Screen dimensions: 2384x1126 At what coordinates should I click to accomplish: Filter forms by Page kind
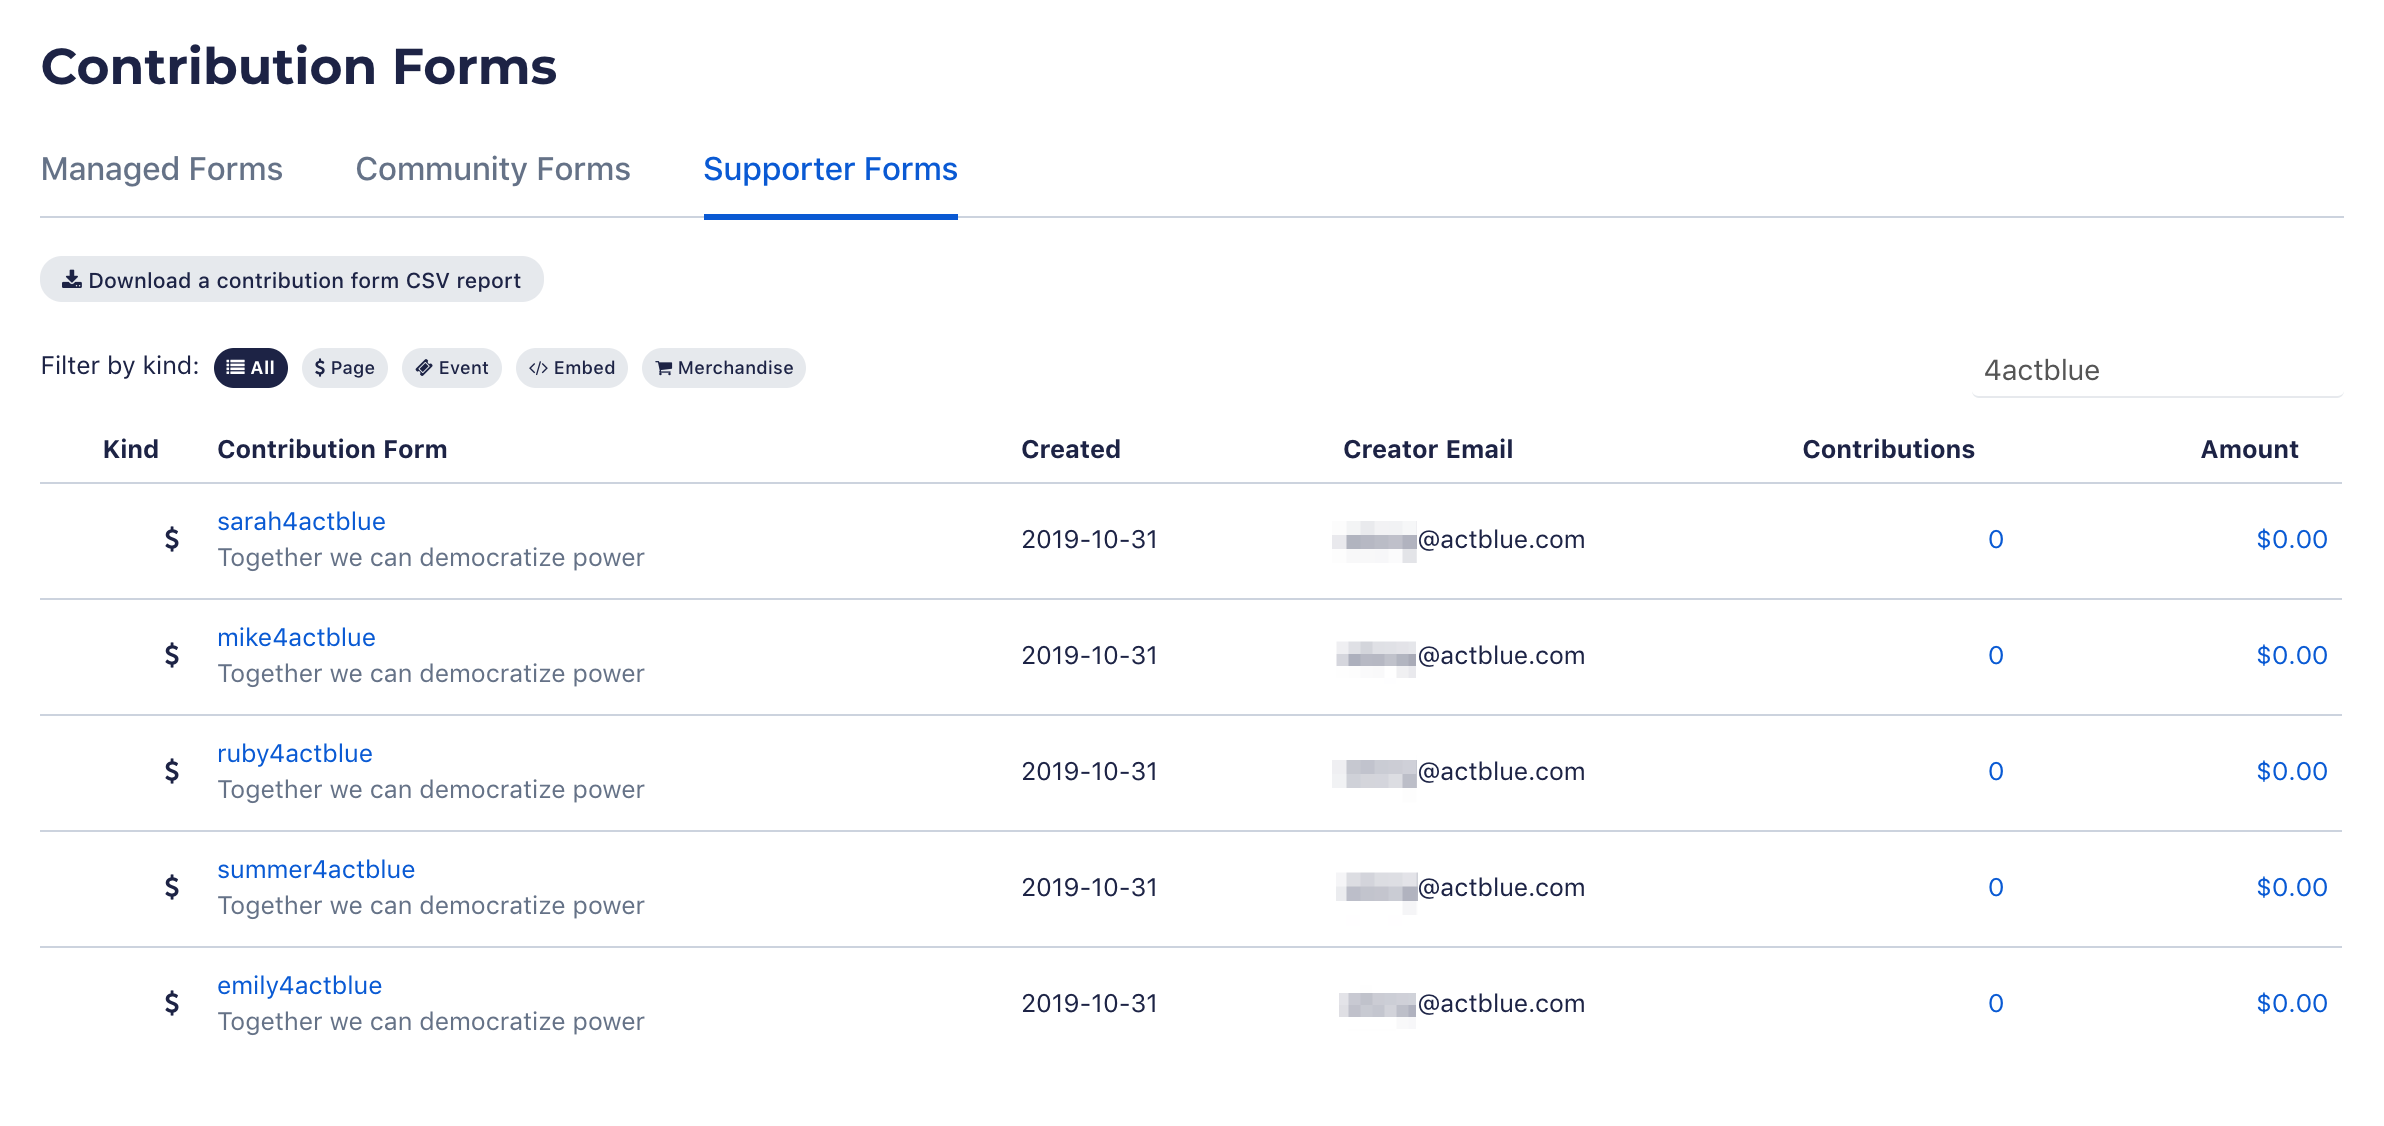[x=344, y=368]
